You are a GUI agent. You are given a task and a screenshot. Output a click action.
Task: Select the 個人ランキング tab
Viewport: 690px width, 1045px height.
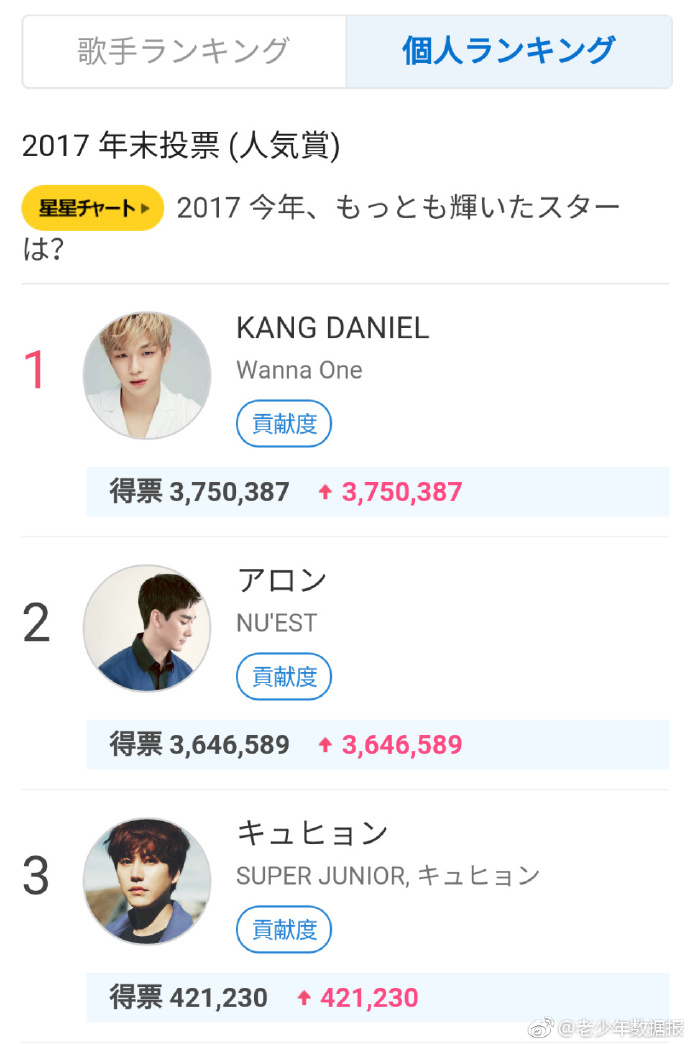(x=509, y=51)
